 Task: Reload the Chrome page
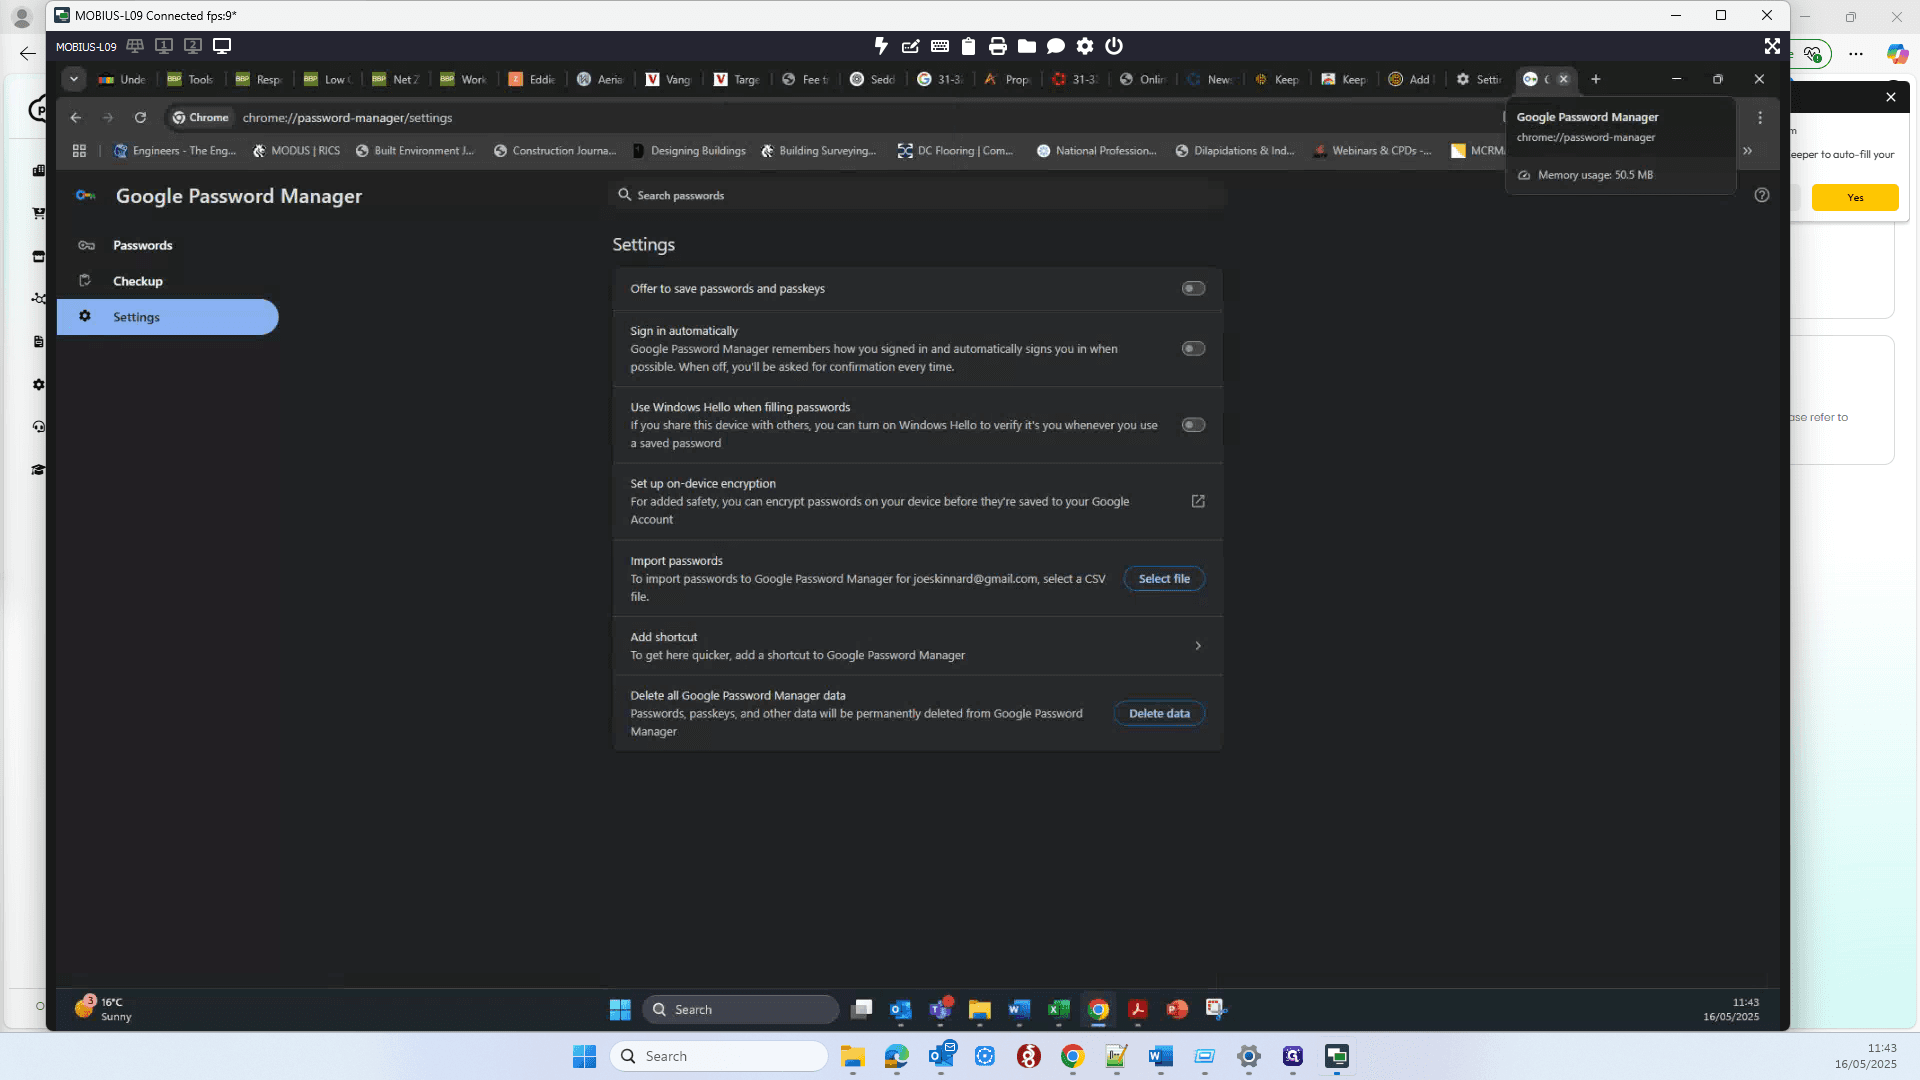140,118
